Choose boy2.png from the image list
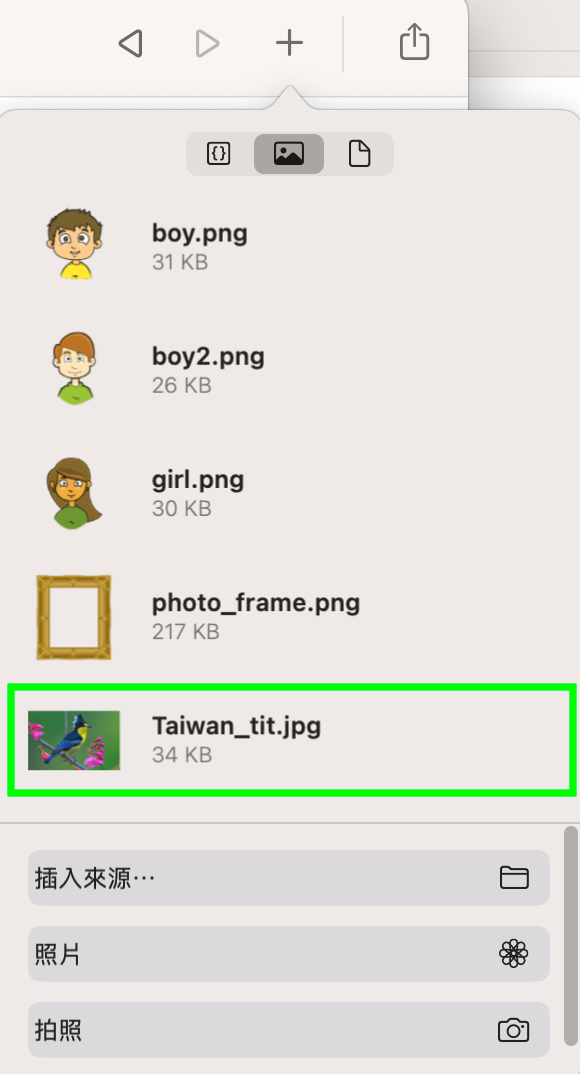Image resolution: width=580 pixels, height=1074 pixels. pyautogui.click(x=290, y=369)
